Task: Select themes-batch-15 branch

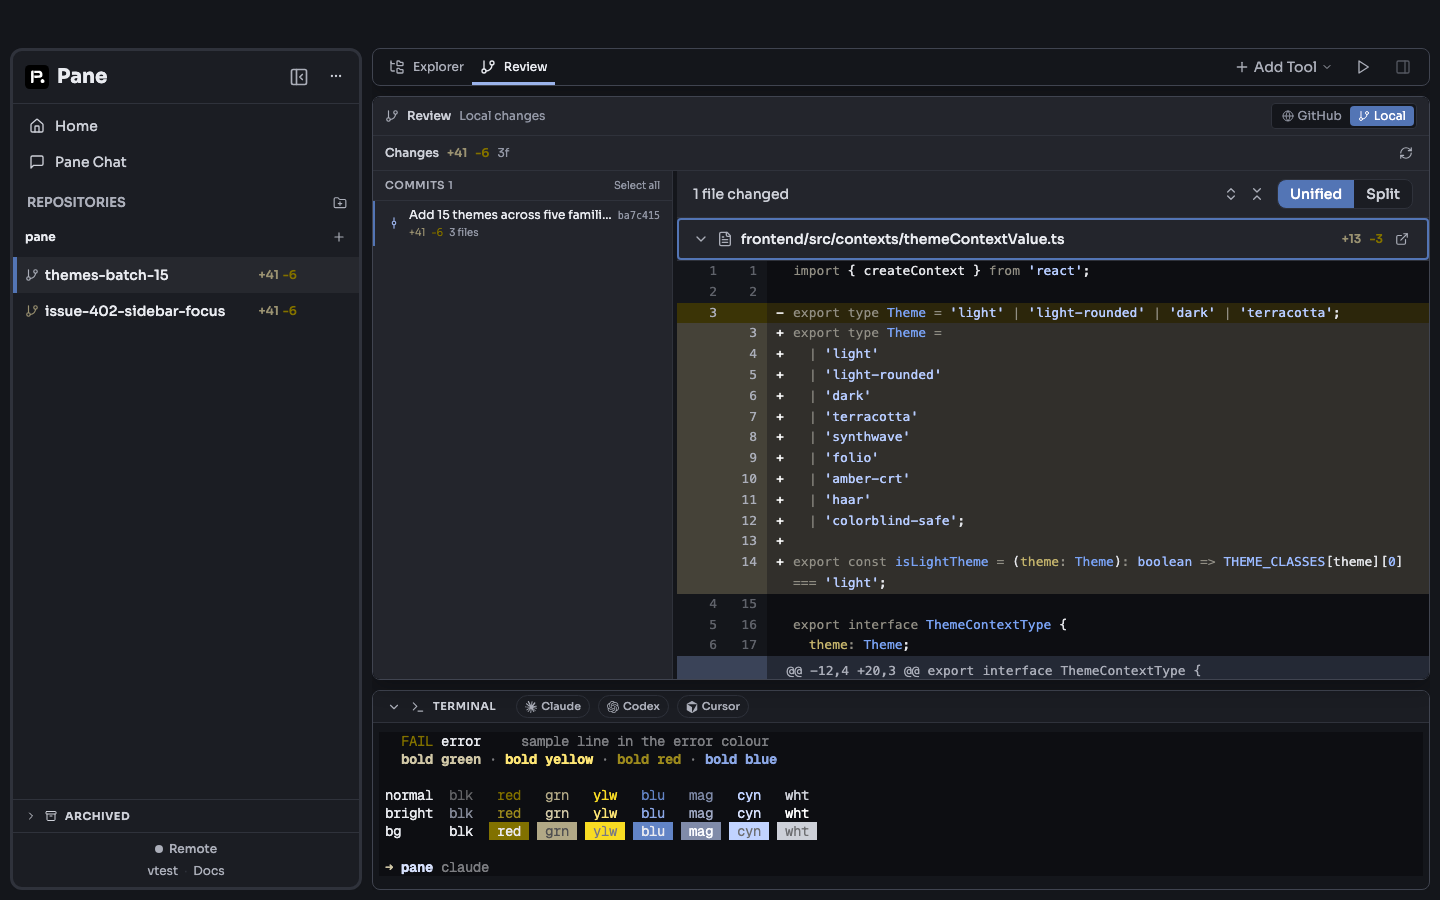Action: 186,275
